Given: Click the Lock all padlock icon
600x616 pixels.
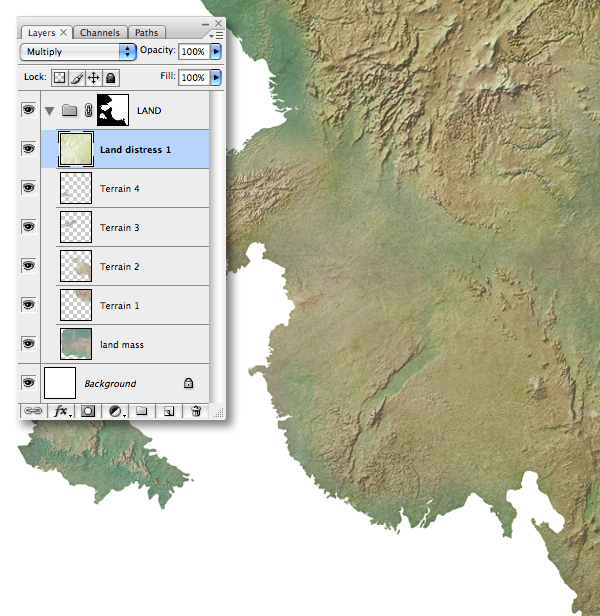Looking at the screenshot, I should click(x=110, y=78).
